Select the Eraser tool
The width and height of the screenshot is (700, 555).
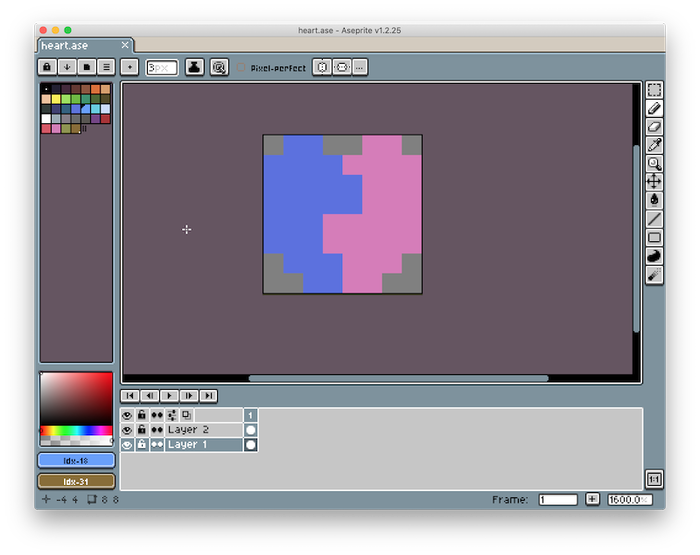[x=654, y=126]
